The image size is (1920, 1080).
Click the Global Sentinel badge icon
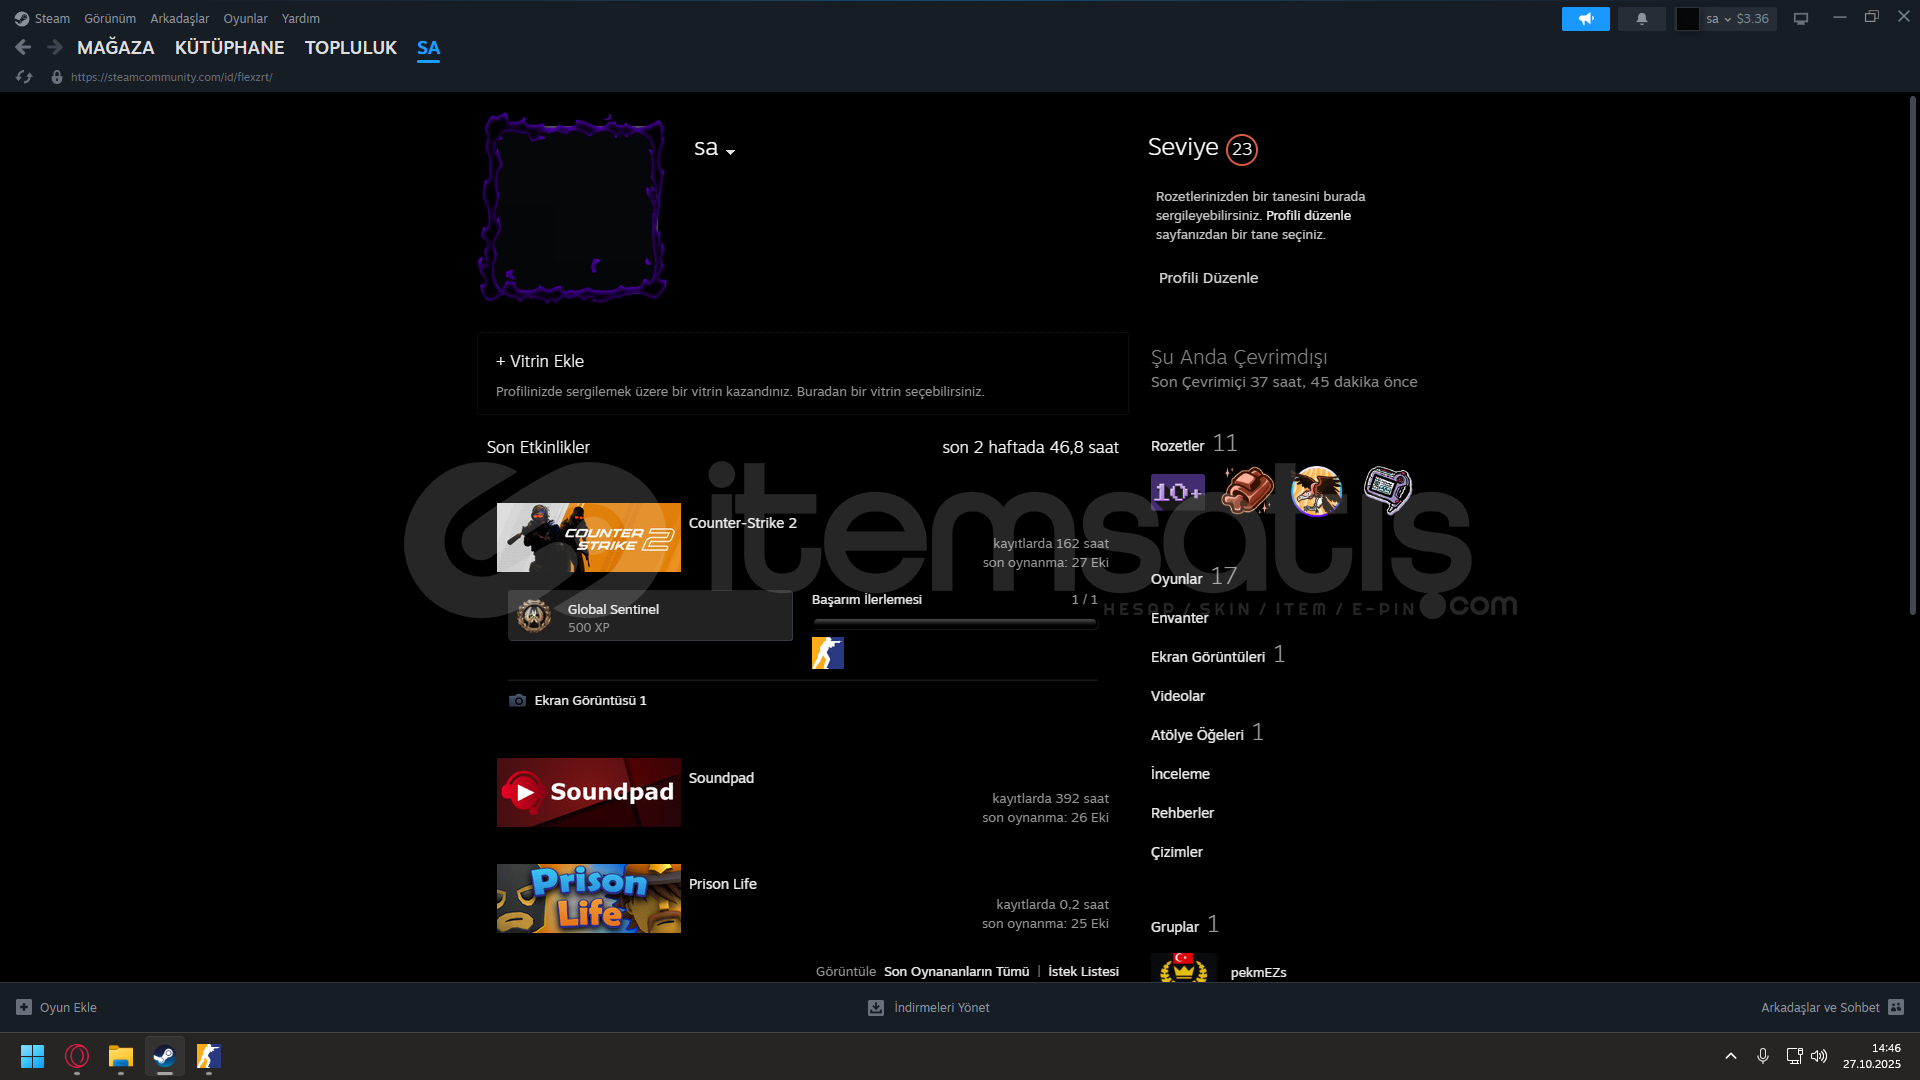click(x=534, y=616)
